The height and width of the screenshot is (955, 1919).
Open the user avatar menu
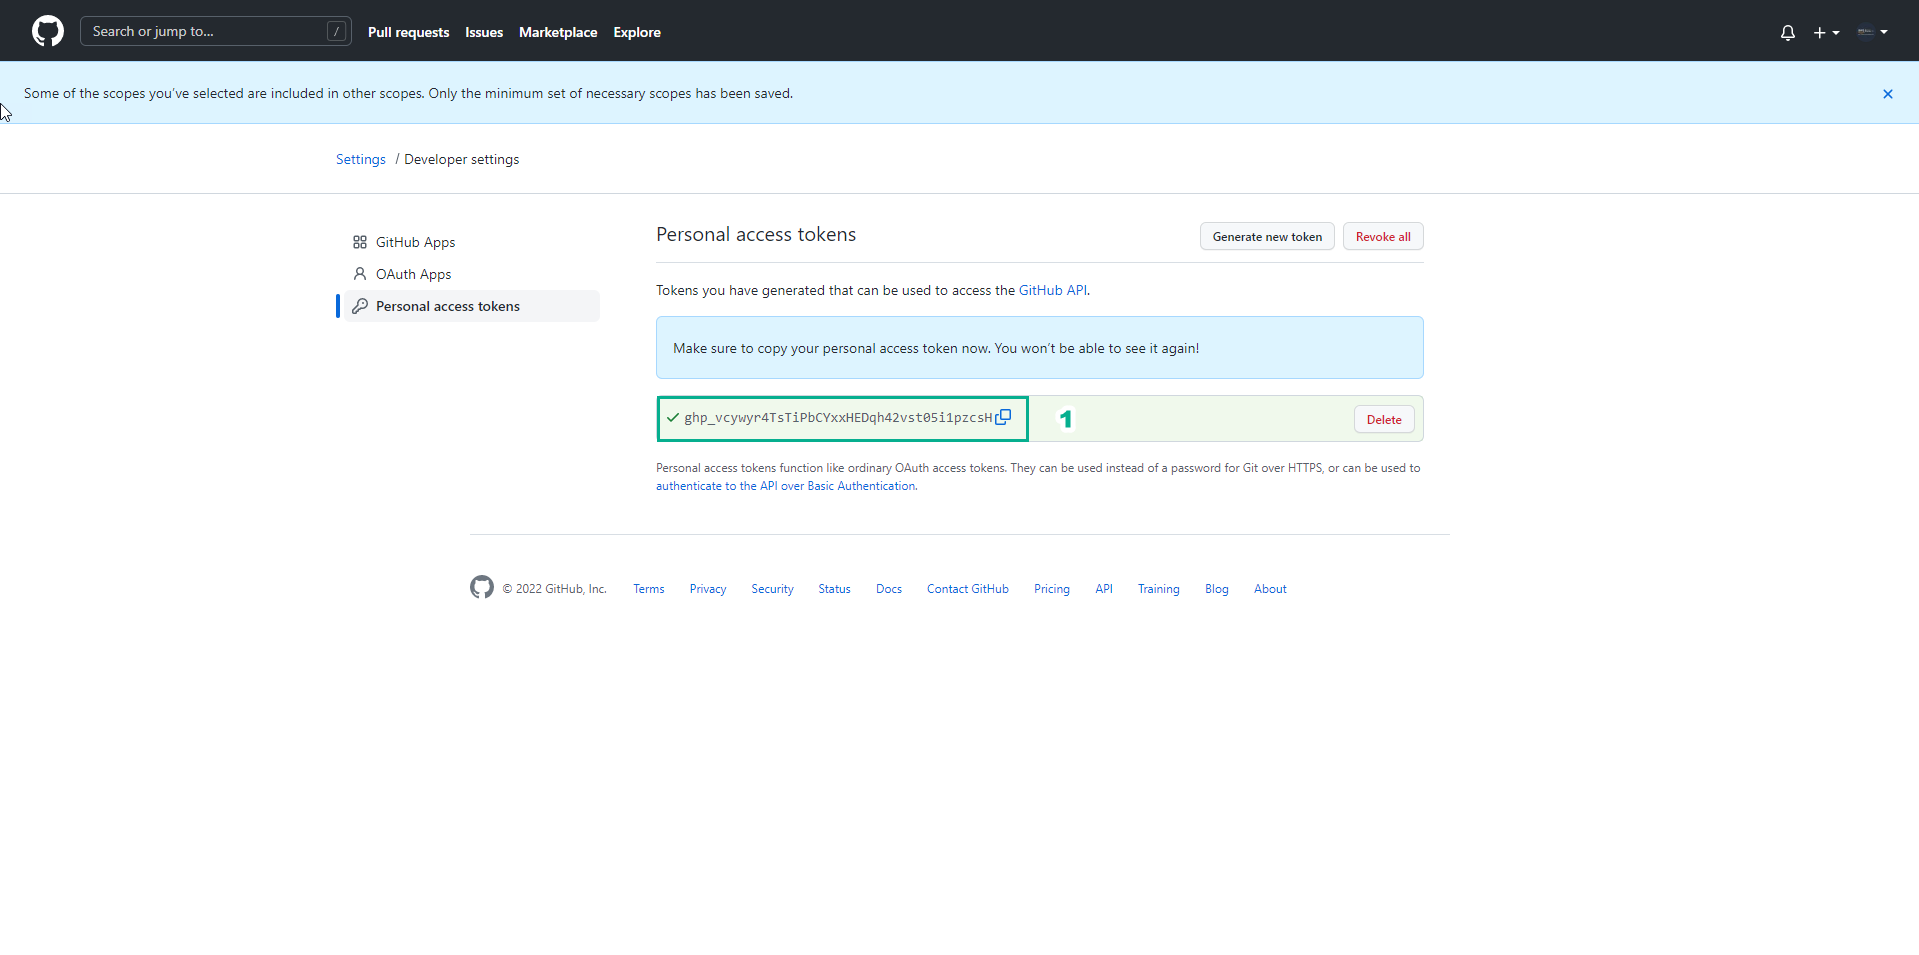click(1872, 32)
